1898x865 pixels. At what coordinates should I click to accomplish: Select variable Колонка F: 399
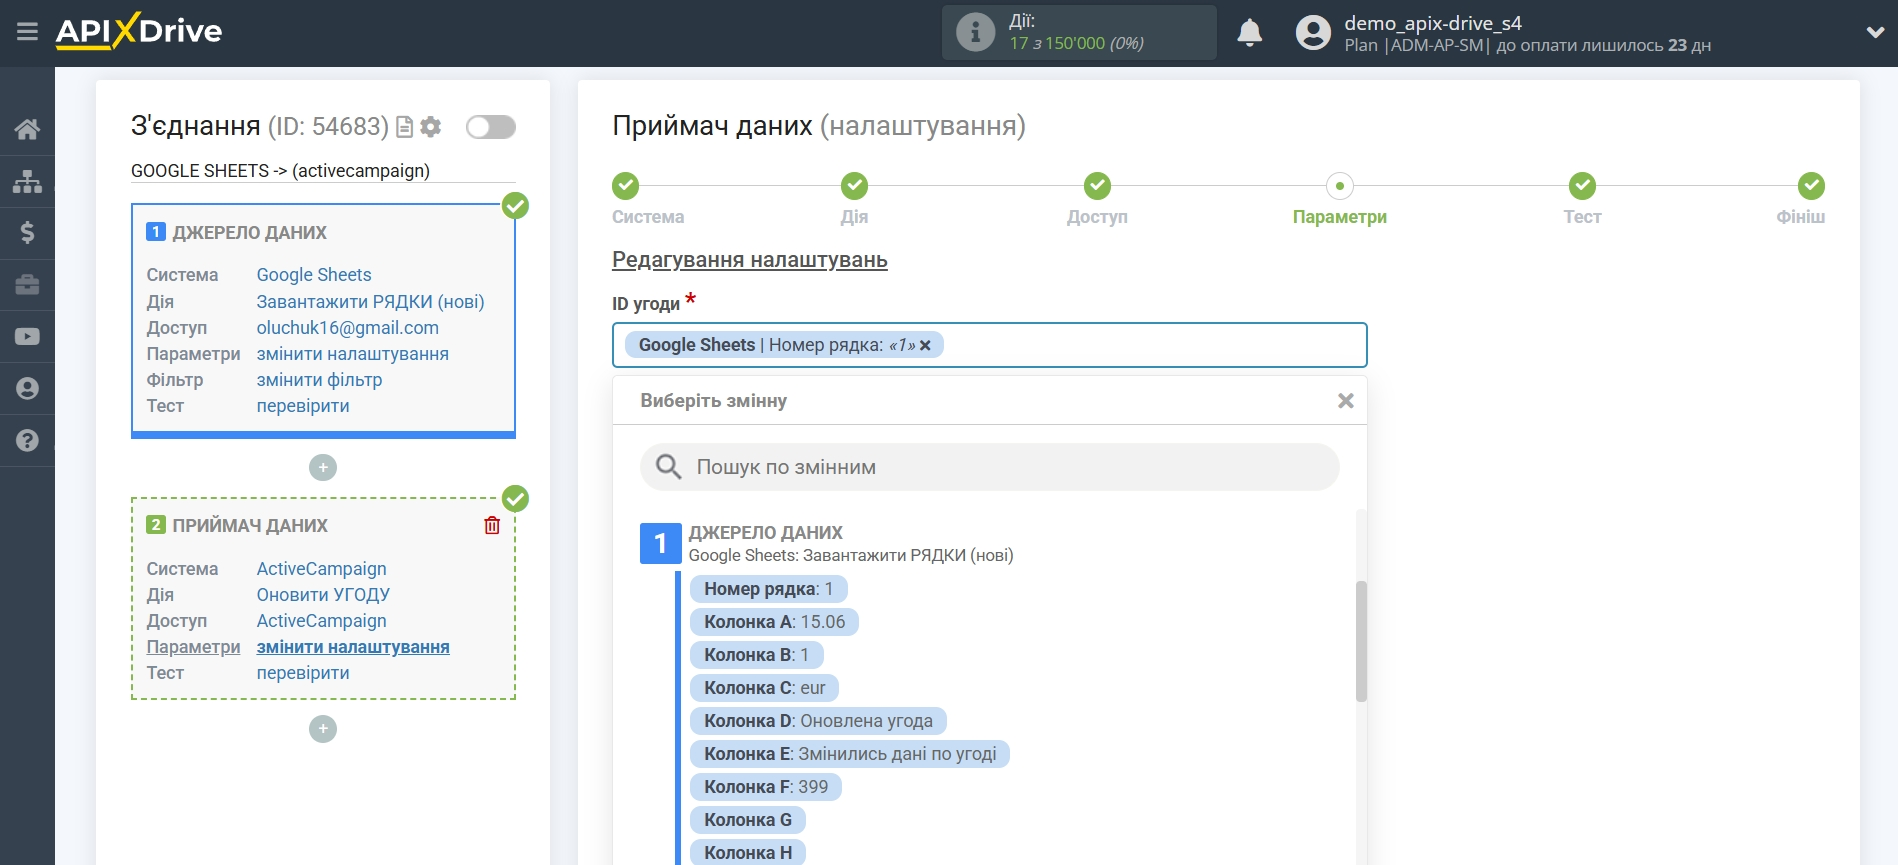[766, 787]
